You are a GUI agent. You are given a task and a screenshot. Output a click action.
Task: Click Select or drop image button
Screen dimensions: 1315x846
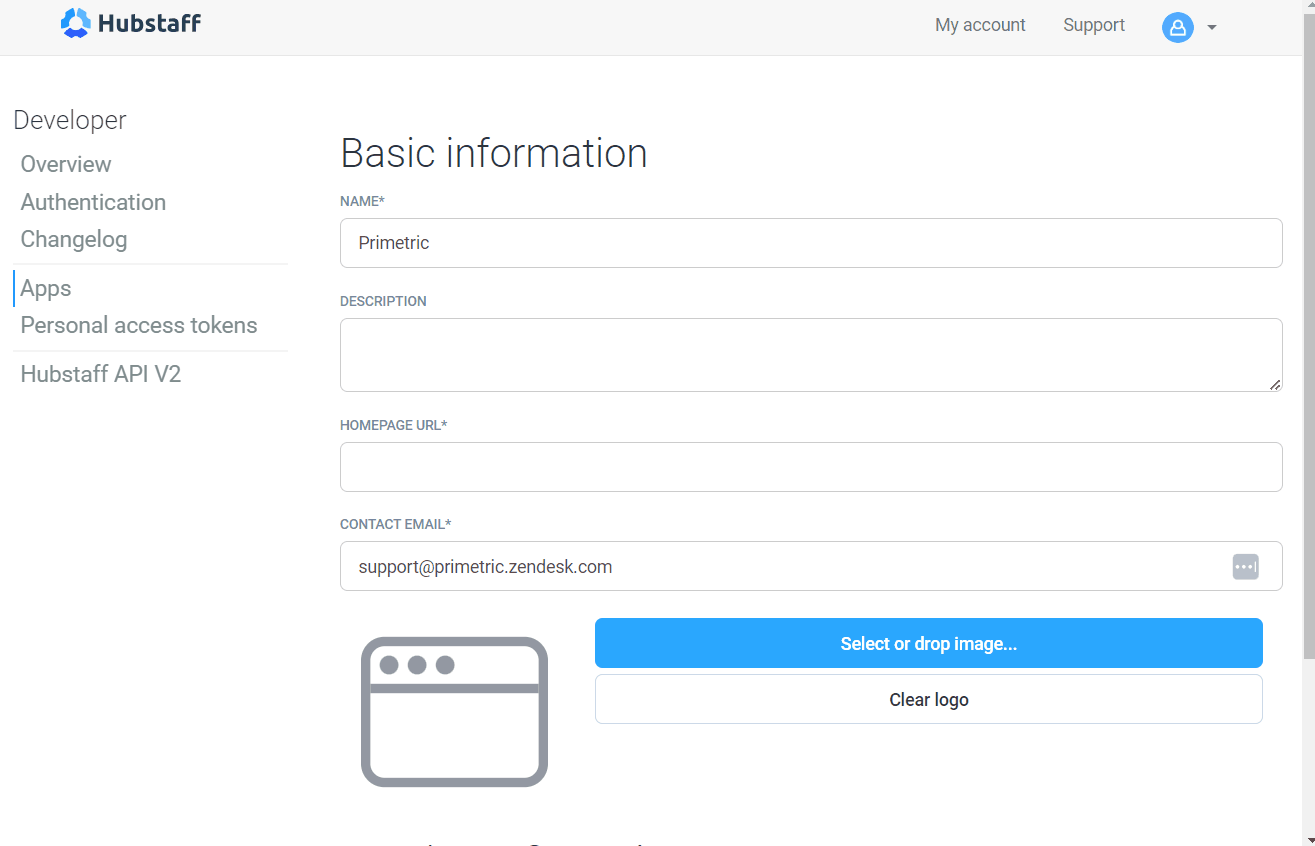(x=929, y=643)
